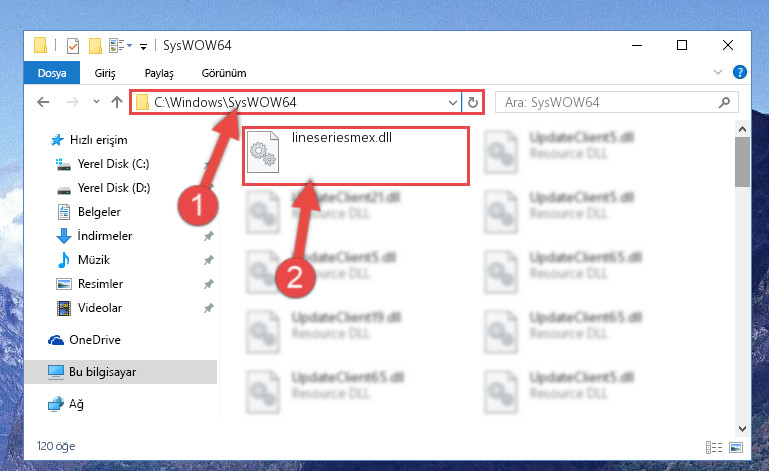Image resolution: width=769 pixels, height=471 pixels.
Task: Open Customize Quick Access Toolbar dropdown
Action: tap(143, 47)
